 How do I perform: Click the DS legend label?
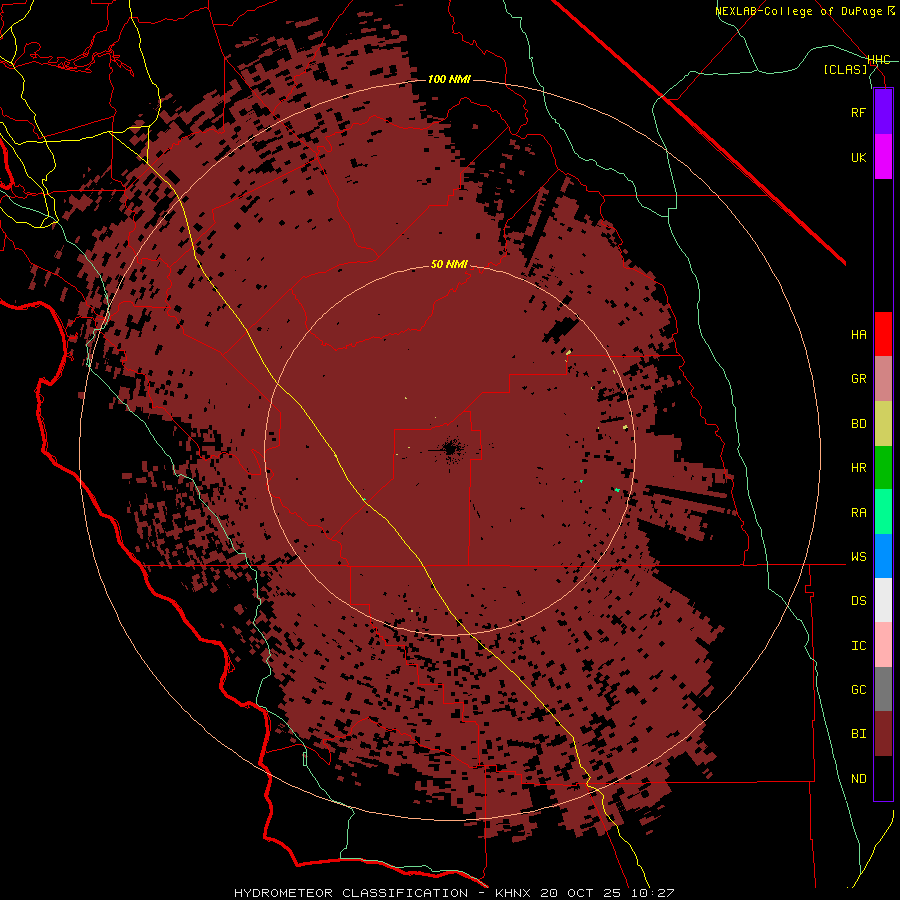pyautogui.click(x=858, y=601)
